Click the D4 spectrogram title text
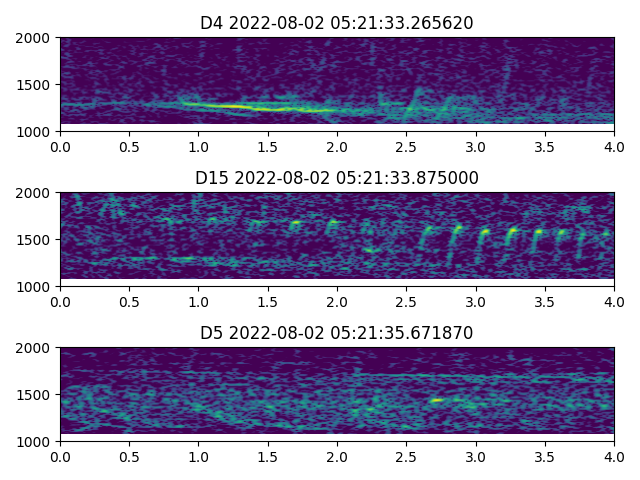This screenshot has height=480, width=640. (x=337, y=23)
